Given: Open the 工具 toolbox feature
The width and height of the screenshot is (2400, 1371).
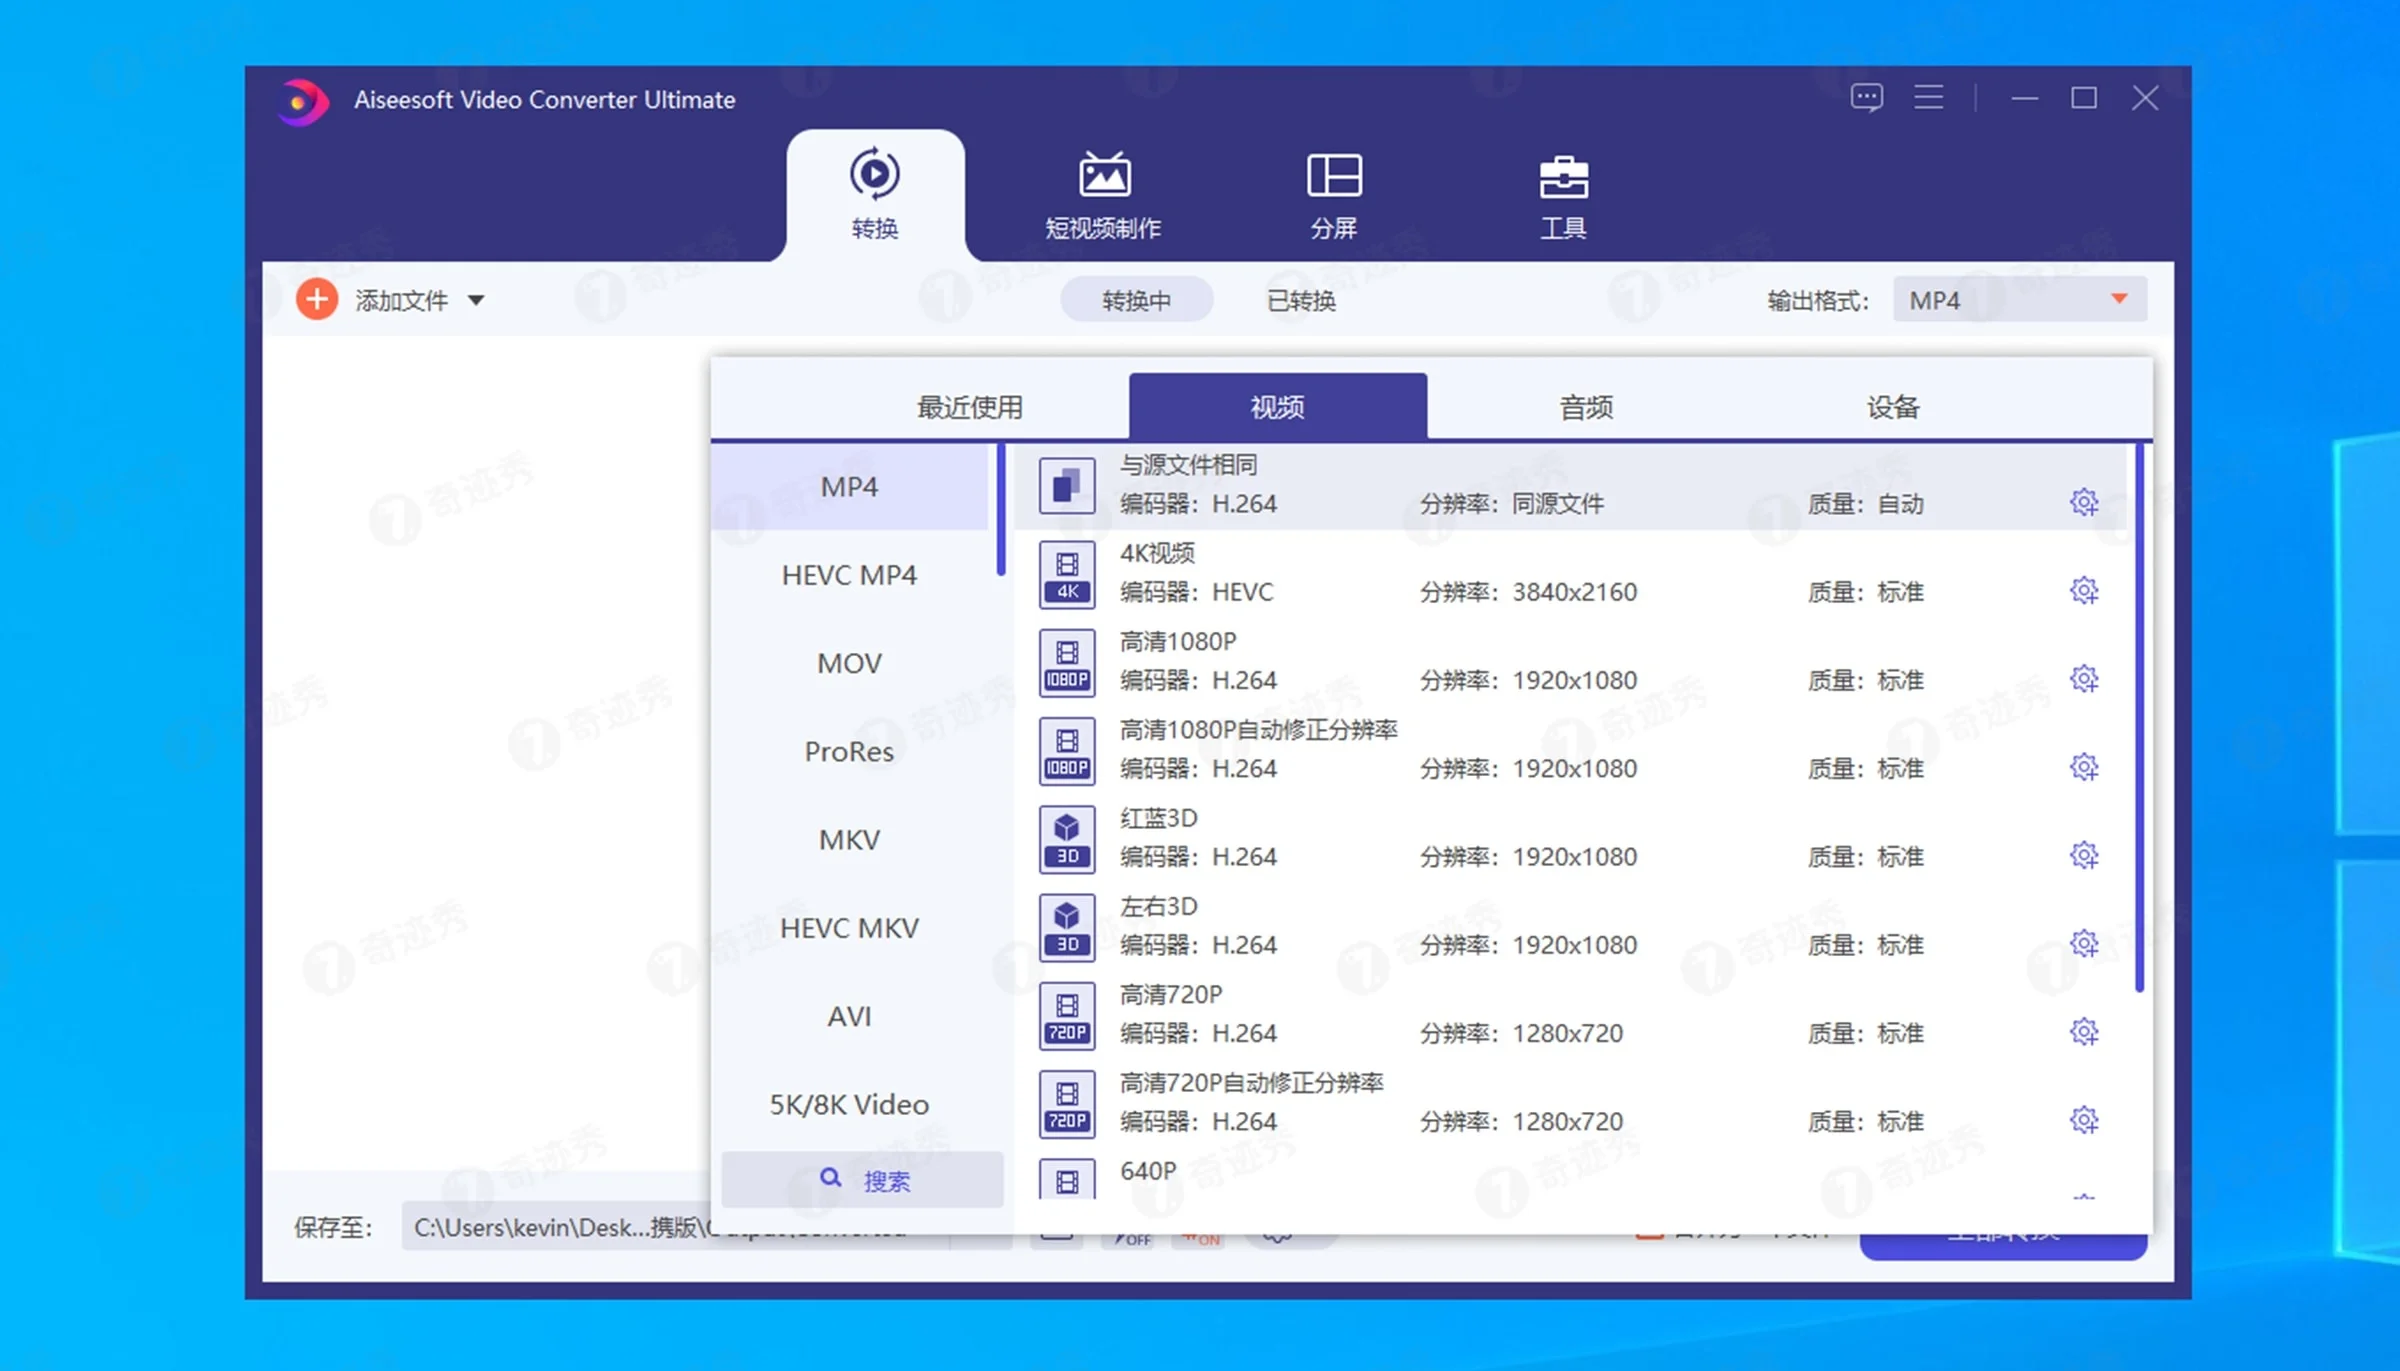Looking at the screenshot, I should pyautogui.click(x=1564, y=195).
